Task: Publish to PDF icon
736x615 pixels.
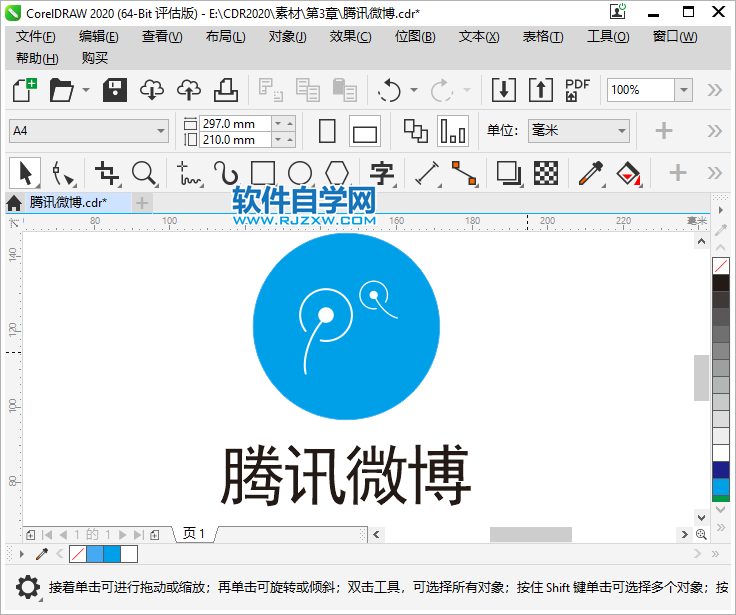Action: (577, 90)
